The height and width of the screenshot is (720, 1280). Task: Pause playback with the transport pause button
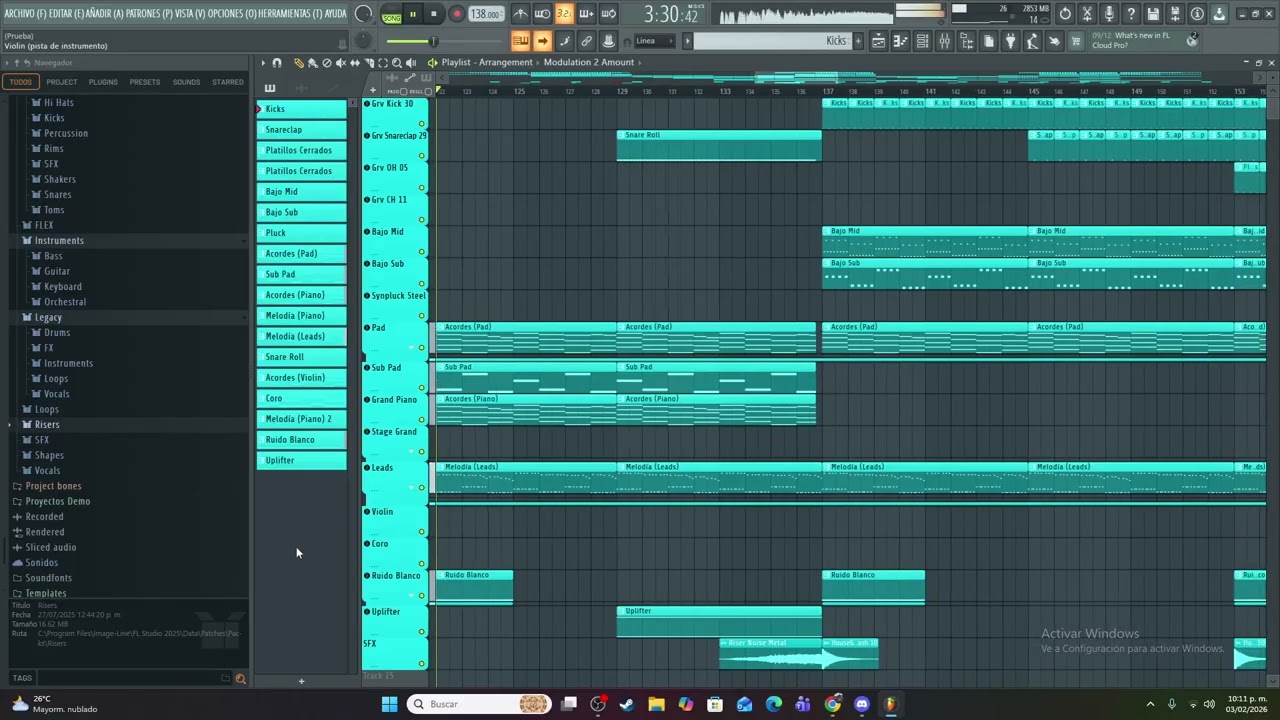click(413, 14)
